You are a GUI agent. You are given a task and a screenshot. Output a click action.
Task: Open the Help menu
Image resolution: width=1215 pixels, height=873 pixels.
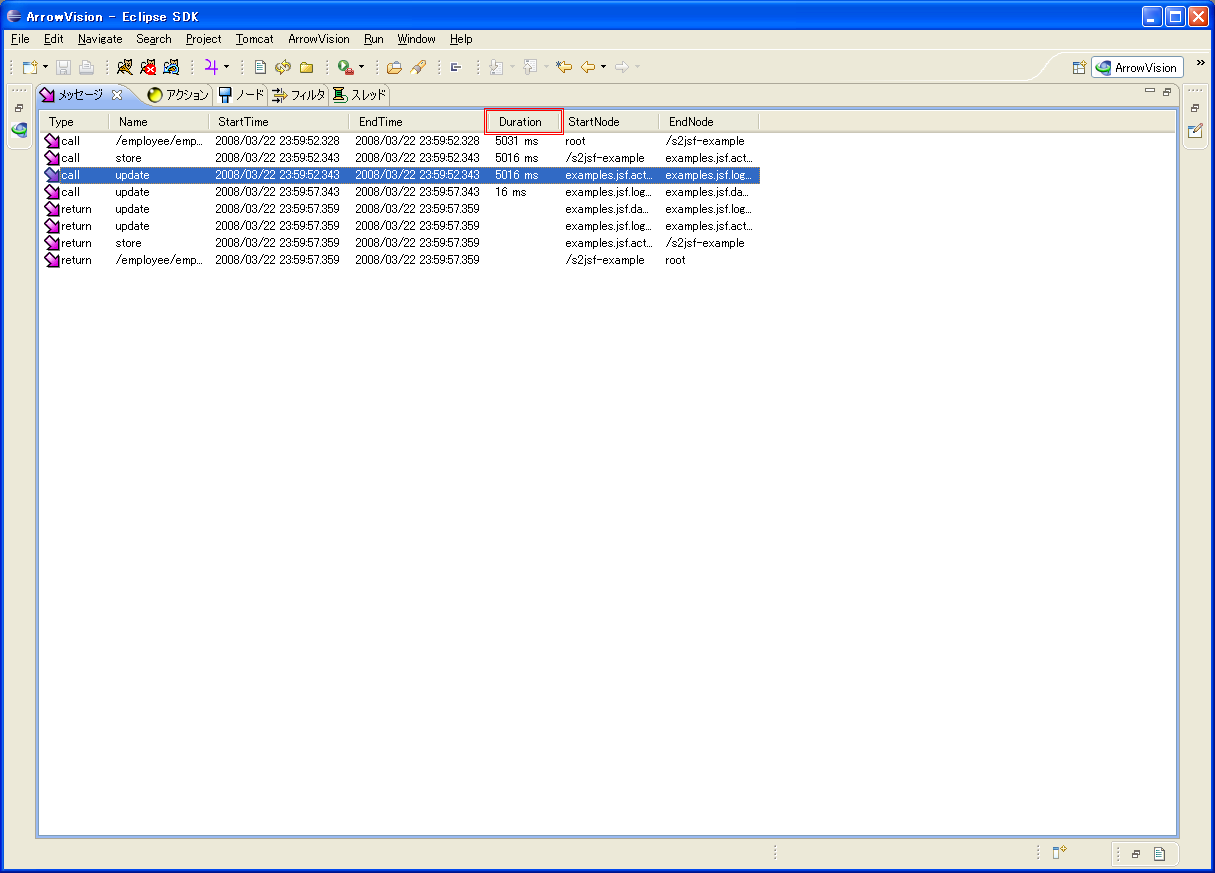pyautogui.click(x=461, y=39)
